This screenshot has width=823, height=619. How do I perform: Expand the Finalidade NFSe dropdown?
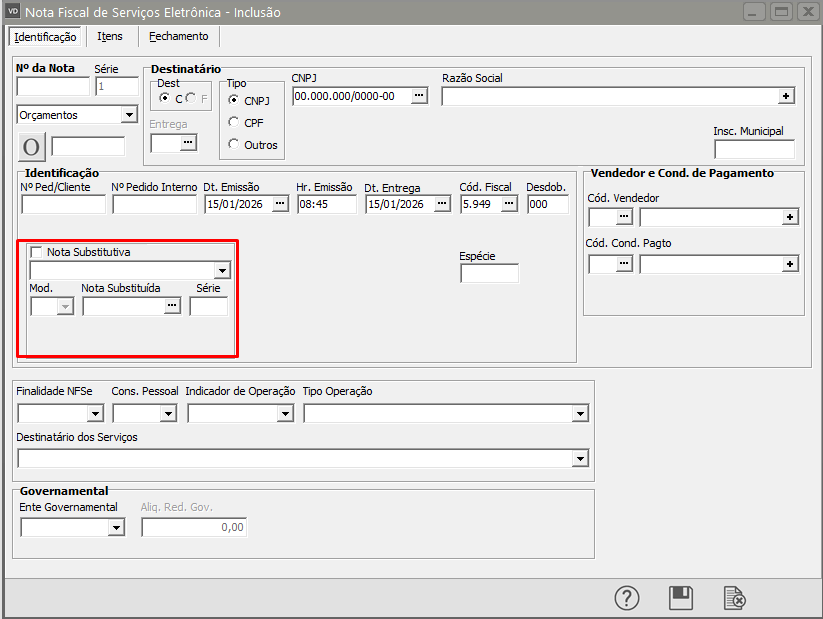point(96,413)
